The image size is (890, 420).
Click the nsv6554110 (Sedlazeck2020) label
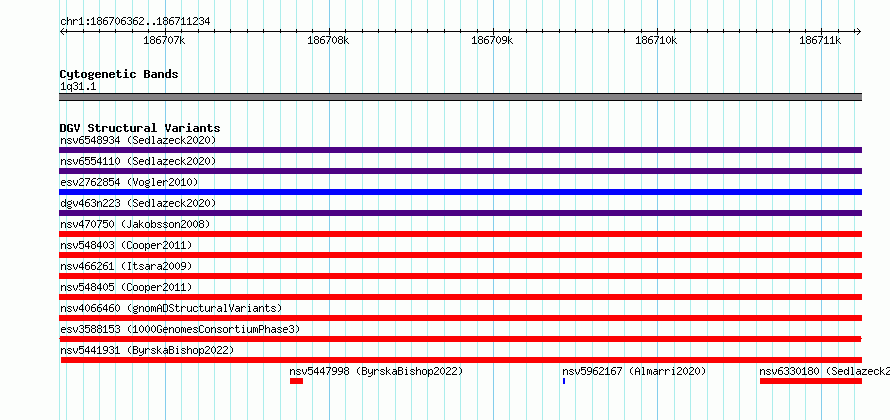click(138, 161)
